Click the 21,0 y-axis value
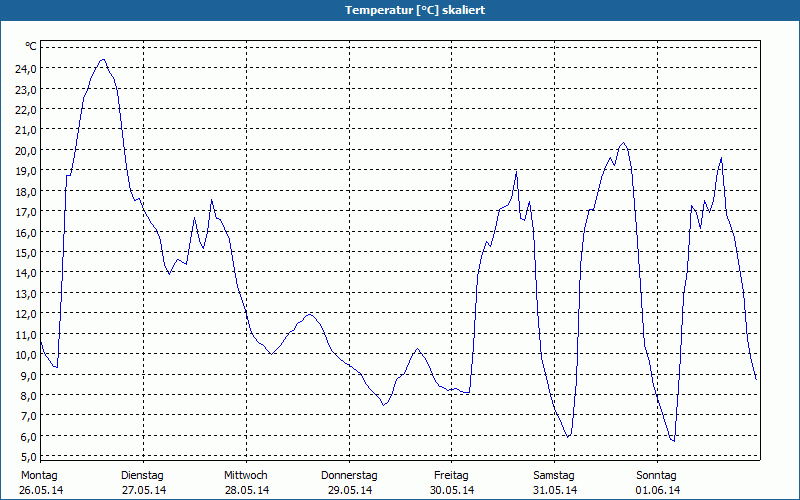The height and width of the screenshot is (500, 800). coord(26,130)
